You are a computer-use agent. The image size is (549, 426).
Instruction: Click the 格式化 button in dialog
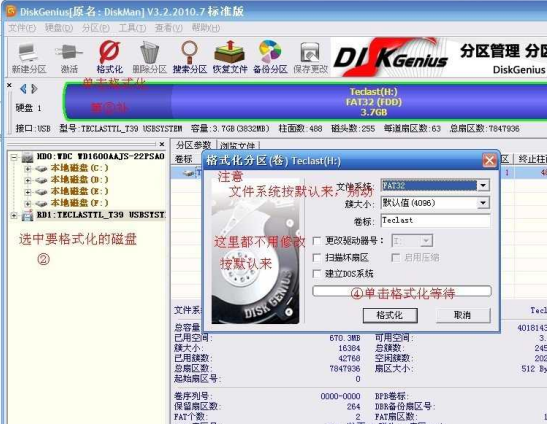tap(390, 315)
